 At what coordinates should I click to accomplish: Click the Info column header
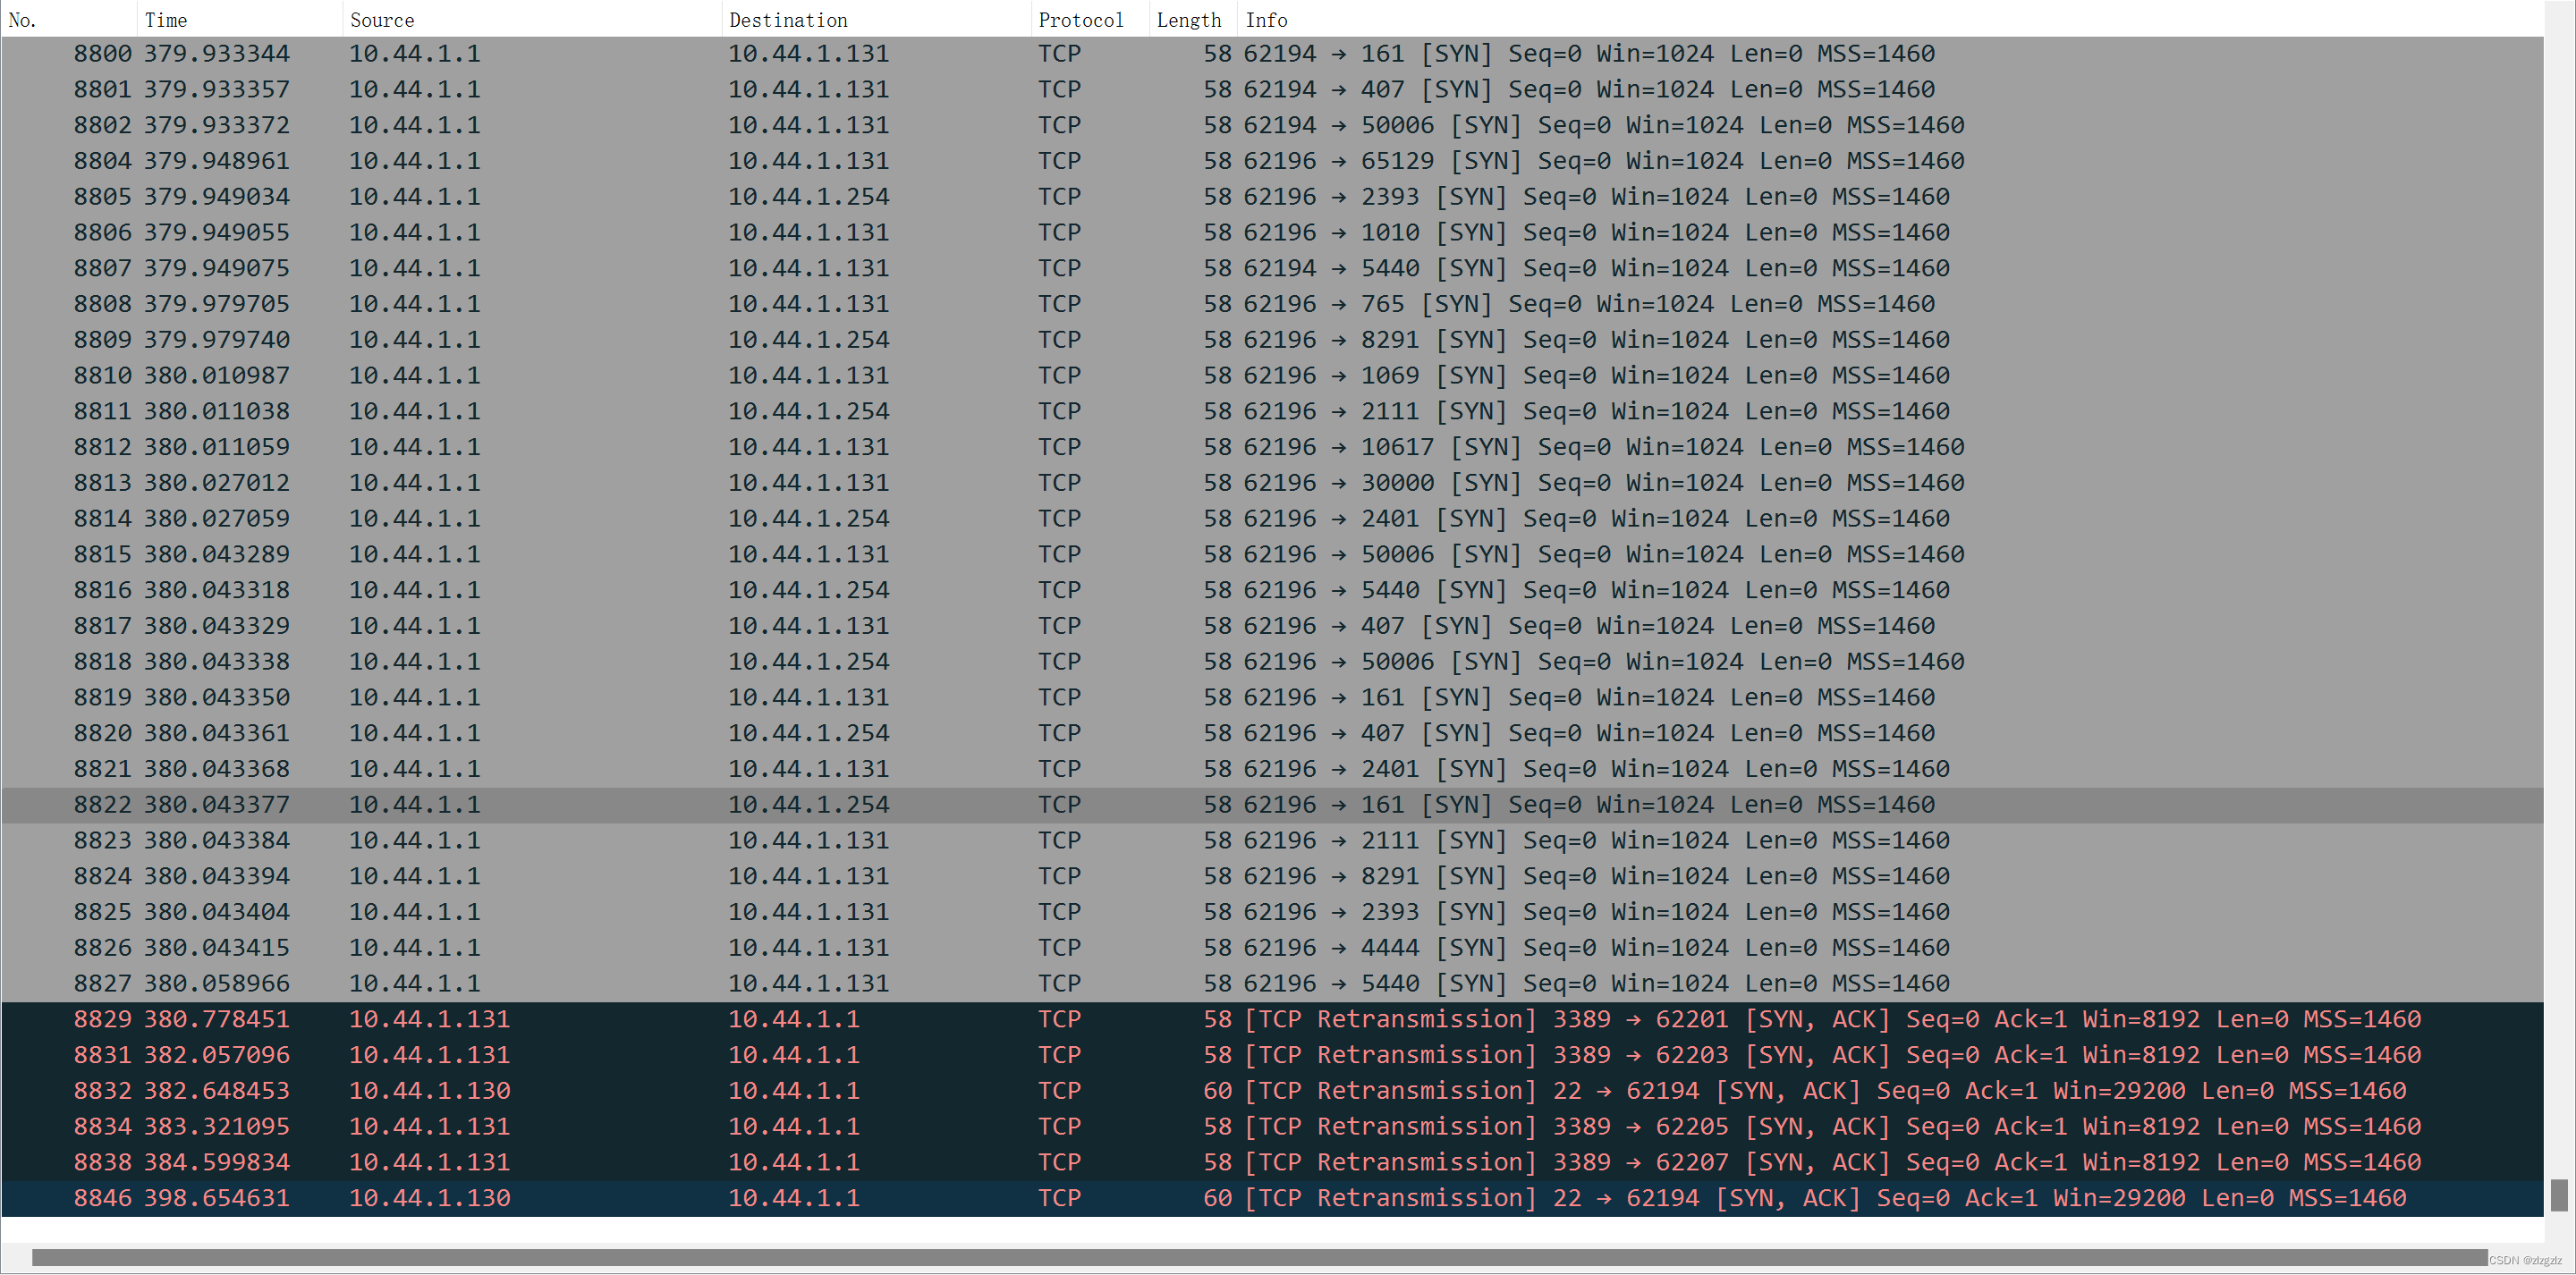coord(1265,20)
